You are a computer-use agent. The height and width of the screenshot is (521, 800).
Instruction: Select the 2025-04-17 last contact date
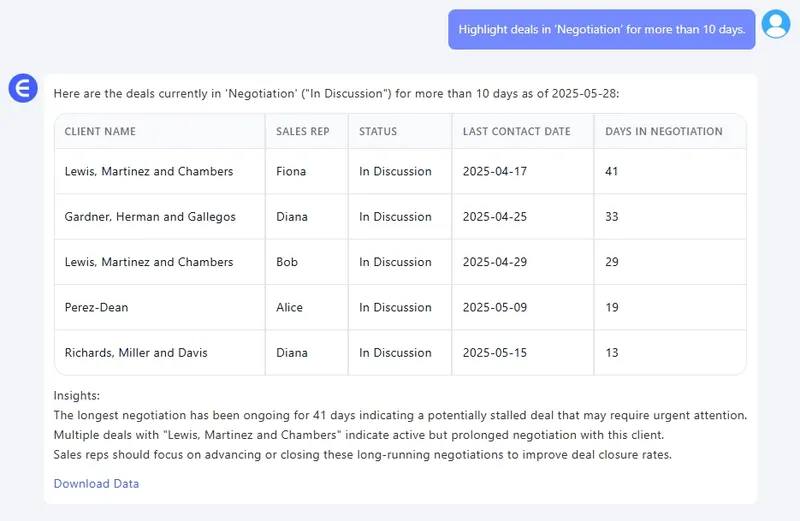click(x=495, y=172)
